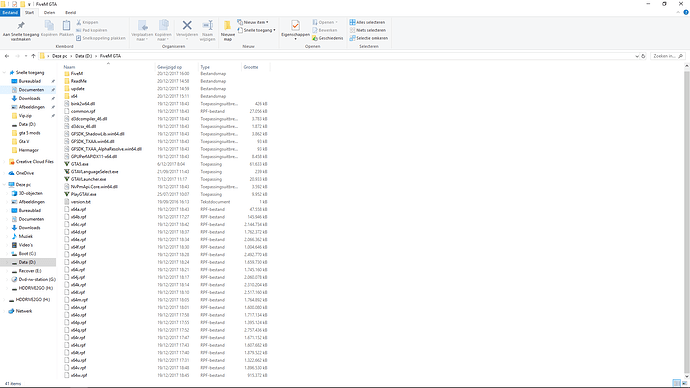Select the GTA5.exe file
The height and width of the screenshot is (388, 690).
tap(79, 164)
